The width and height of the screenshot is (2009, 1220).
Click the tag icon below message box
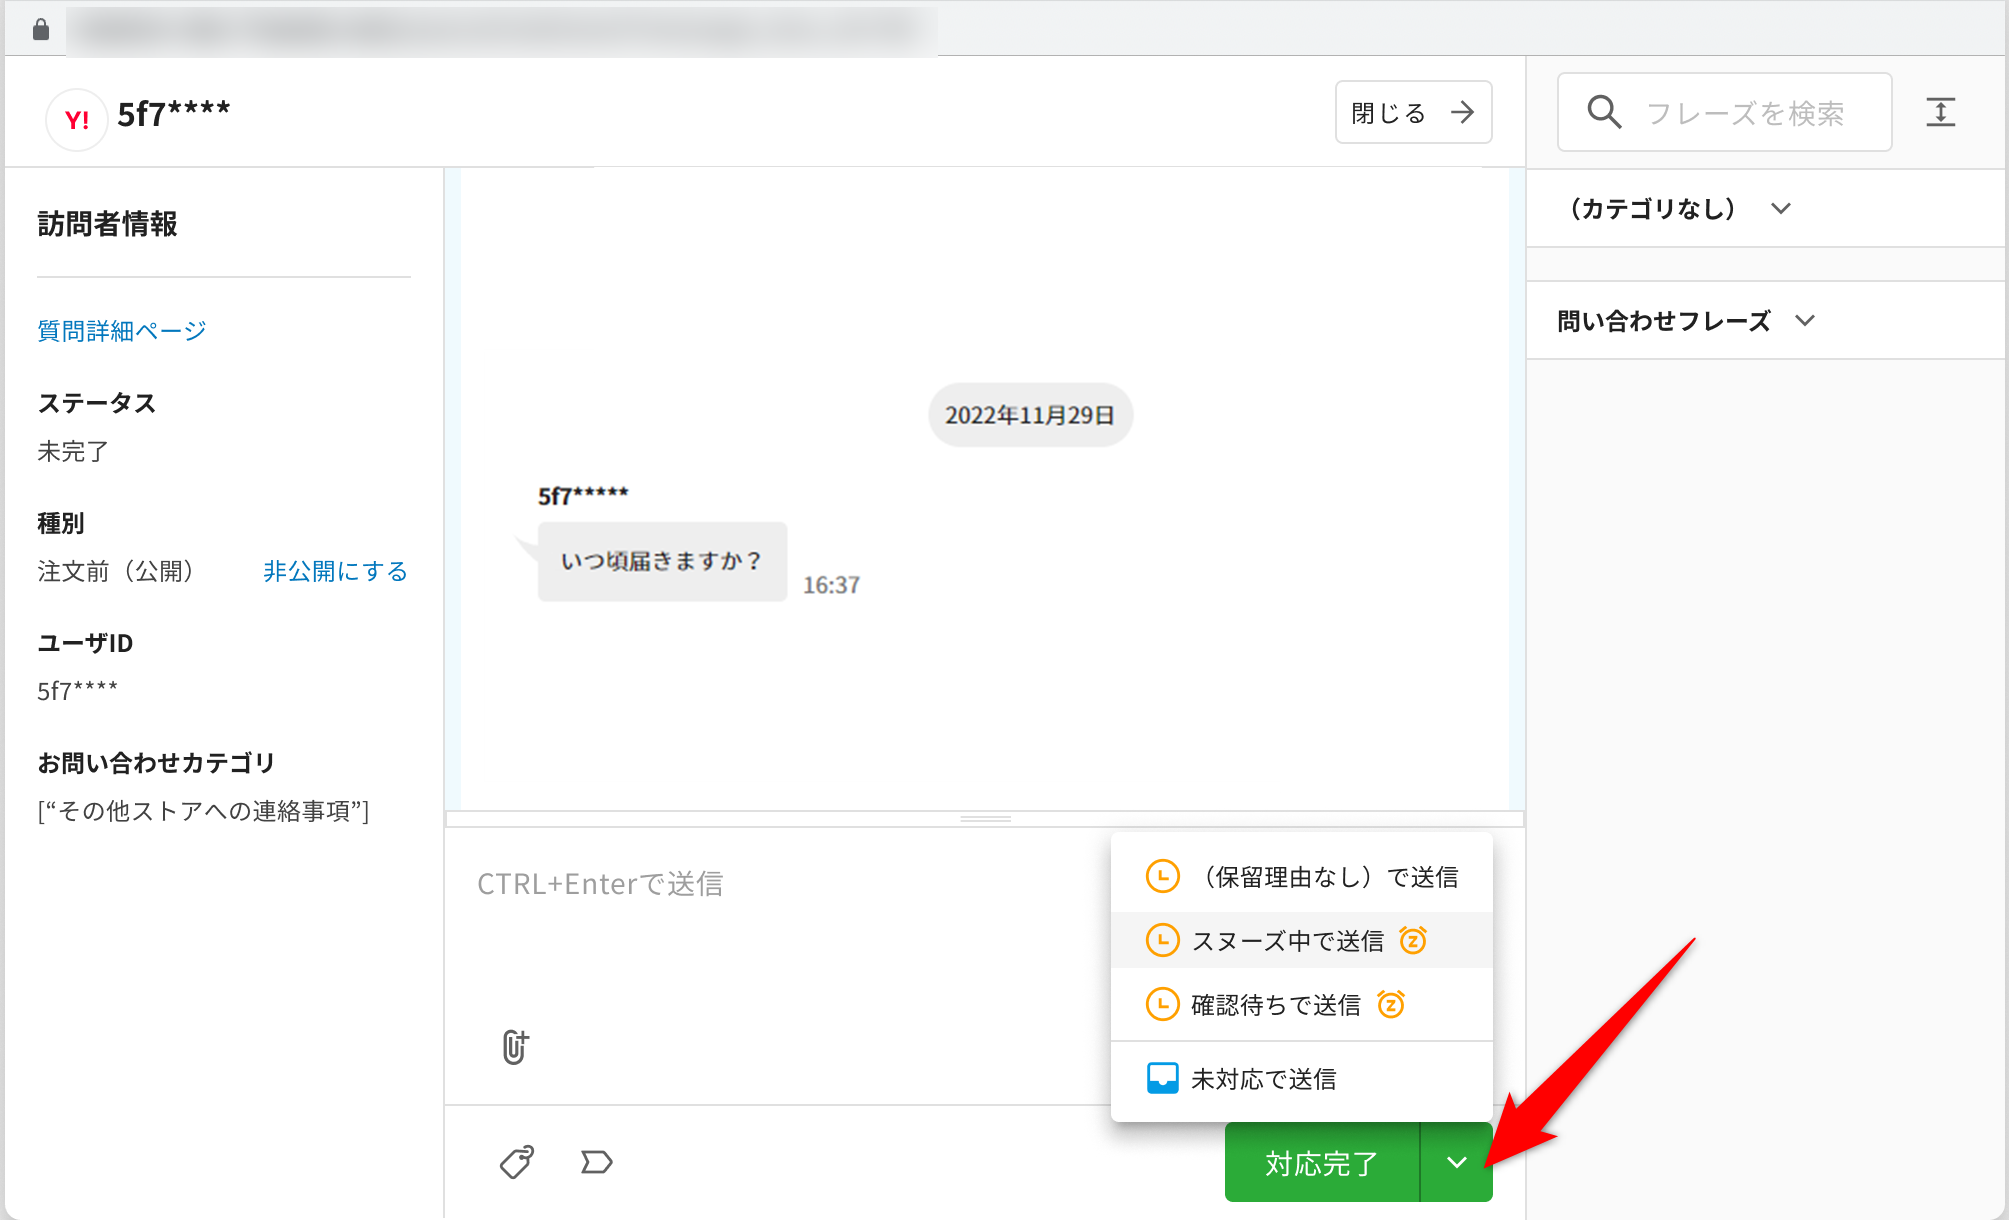pyautogui.click(x=517, y=1162)
